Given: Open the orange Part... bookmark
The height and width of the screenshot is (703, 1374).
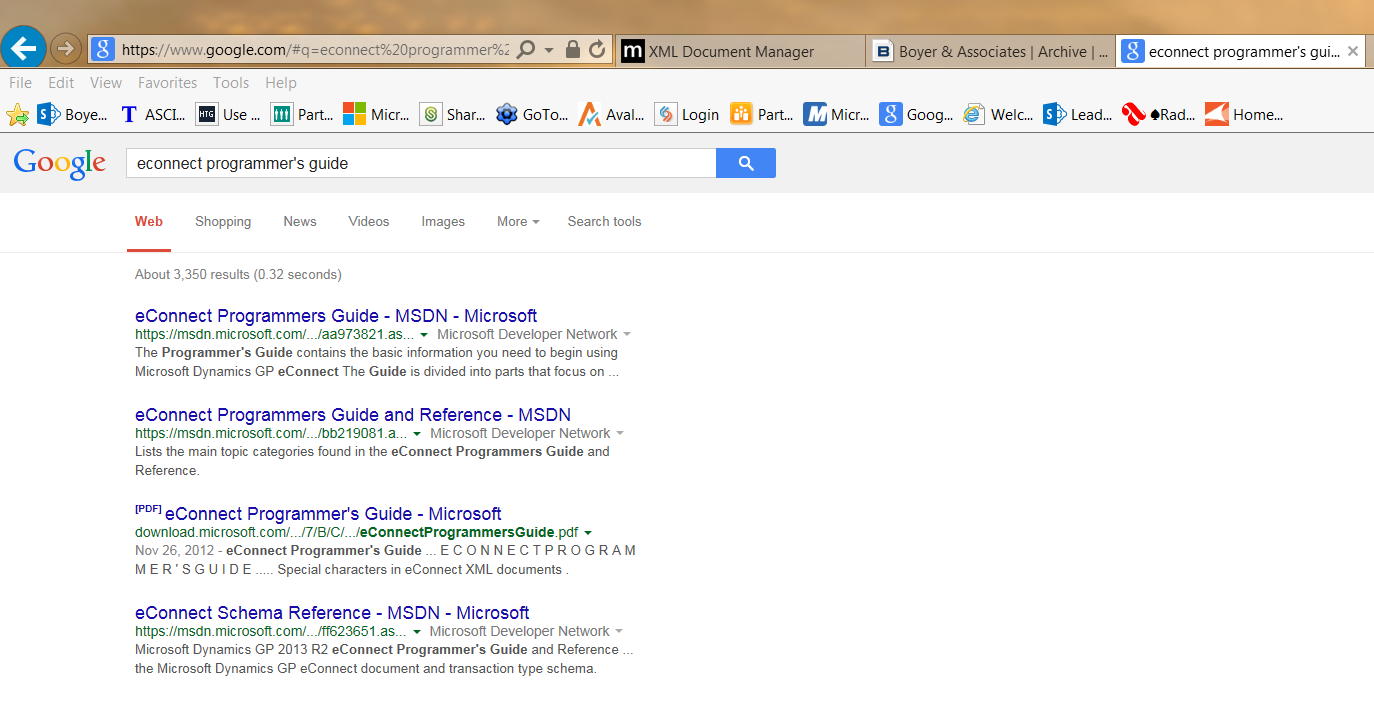Looking at the screenshot, I should click(762, 115).
